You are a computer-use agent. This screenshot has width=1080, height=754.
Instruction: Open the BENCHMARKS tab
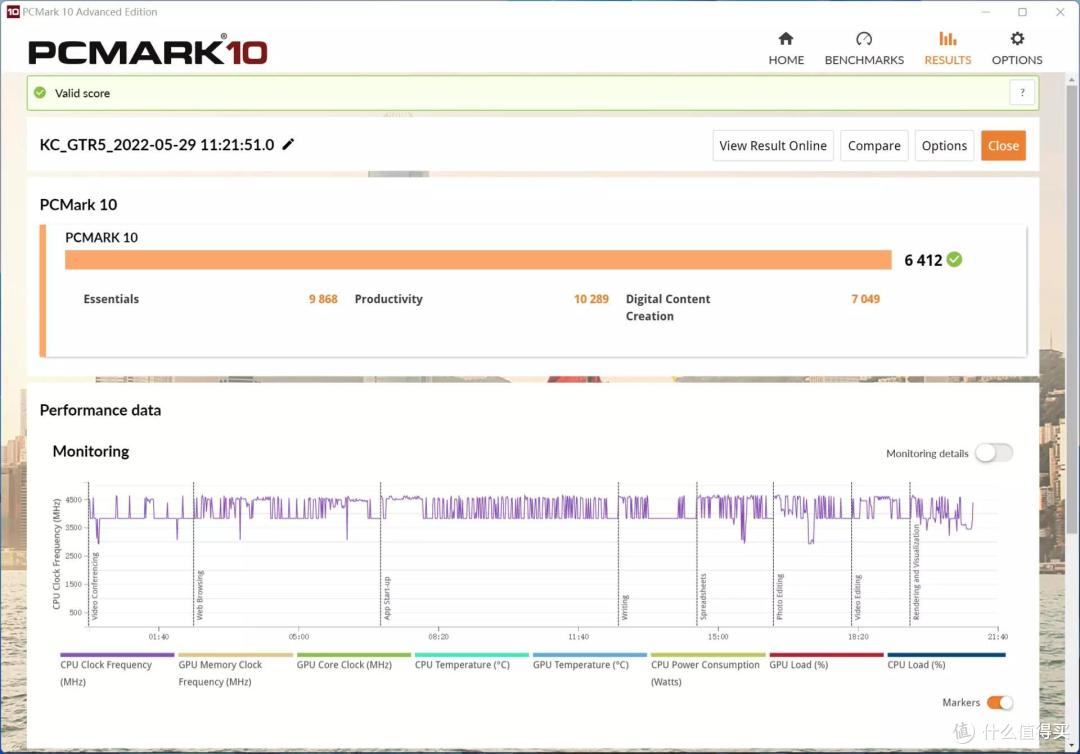864,49
